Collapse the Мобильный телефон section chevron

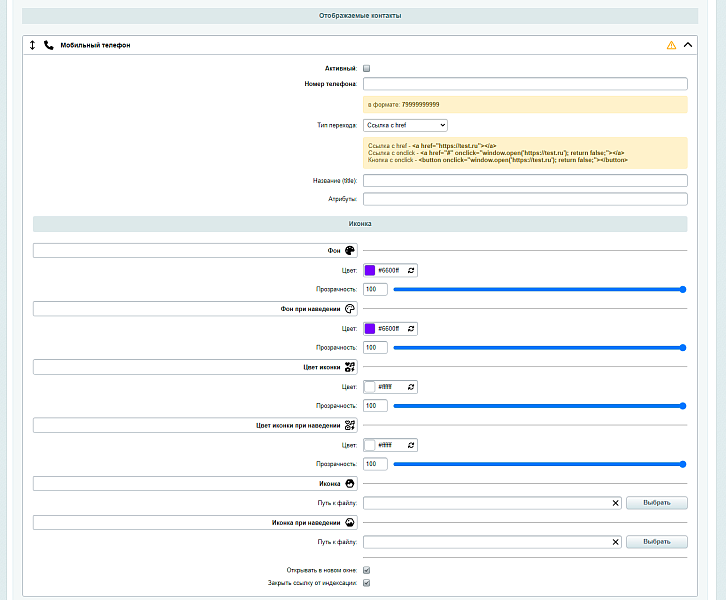tap(688, 45)
